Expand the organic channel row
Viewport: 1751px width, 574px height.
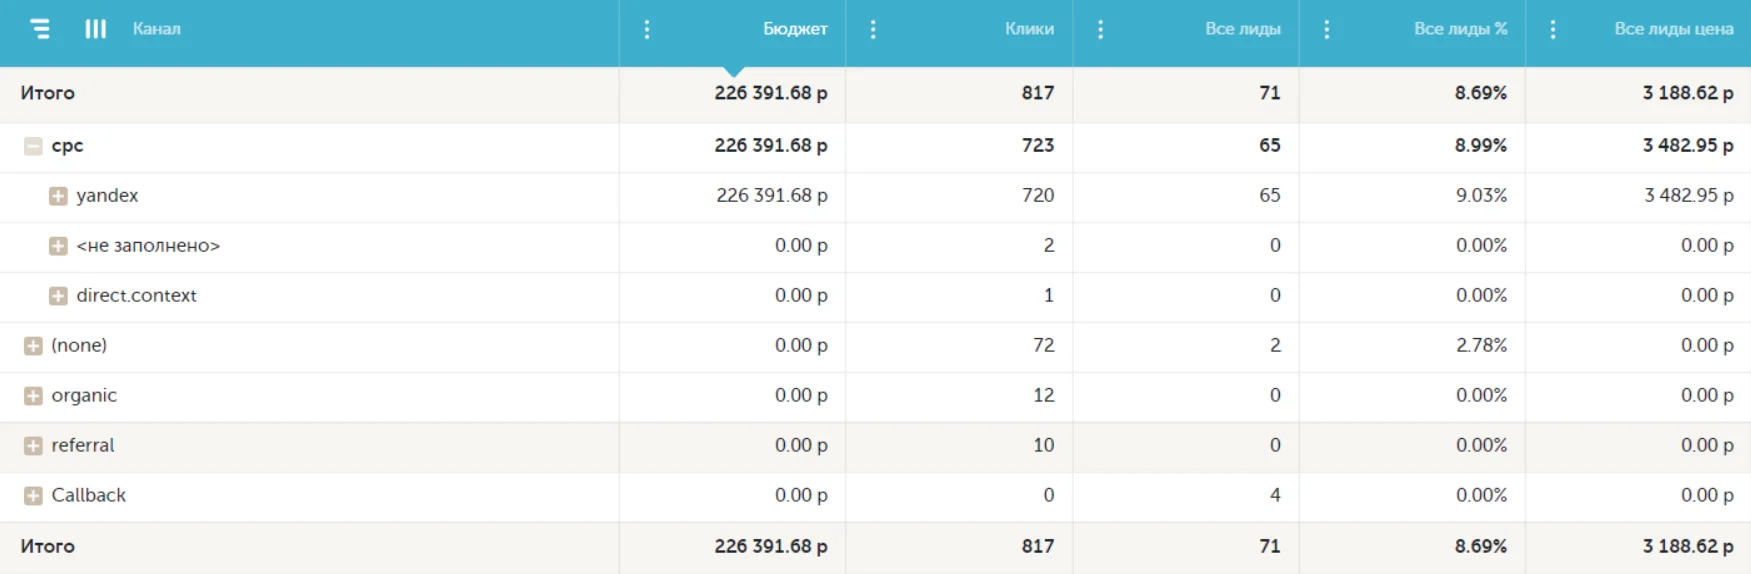click(x=33, y=396)
